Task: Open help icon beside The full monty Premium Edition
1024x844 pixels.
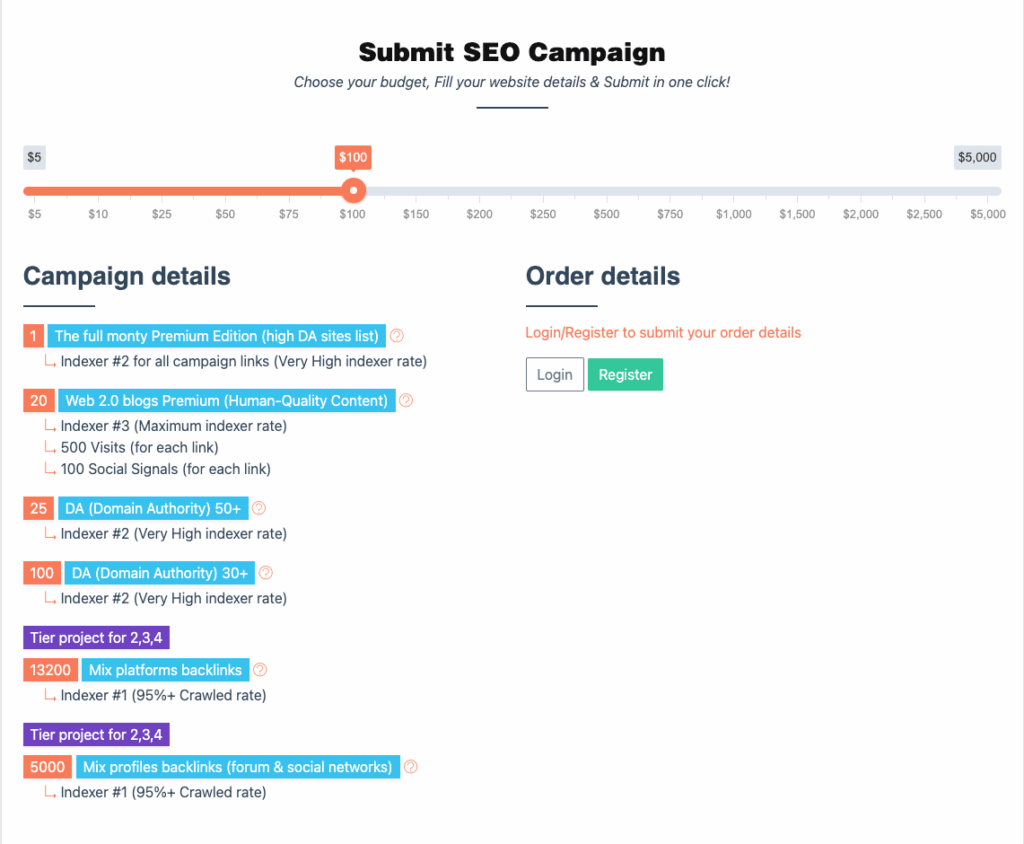Action: pos(396,336)
